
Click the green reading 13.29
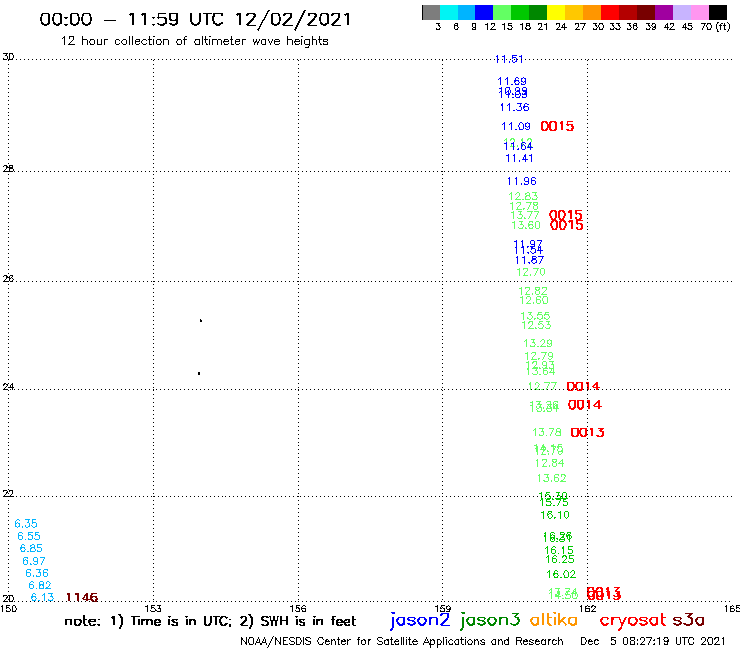tap(538, 343)
